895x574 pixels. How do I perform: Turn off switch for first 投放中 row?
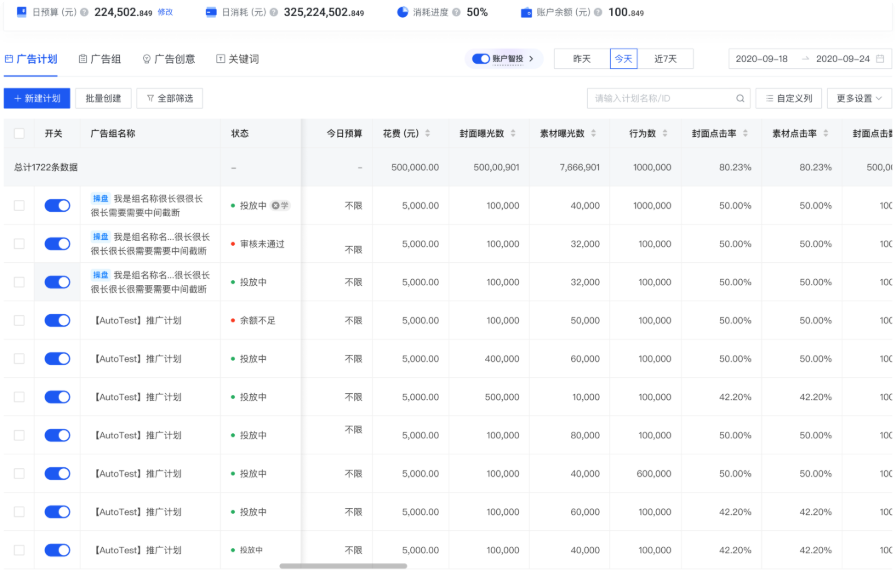click(x=57, y=205)
